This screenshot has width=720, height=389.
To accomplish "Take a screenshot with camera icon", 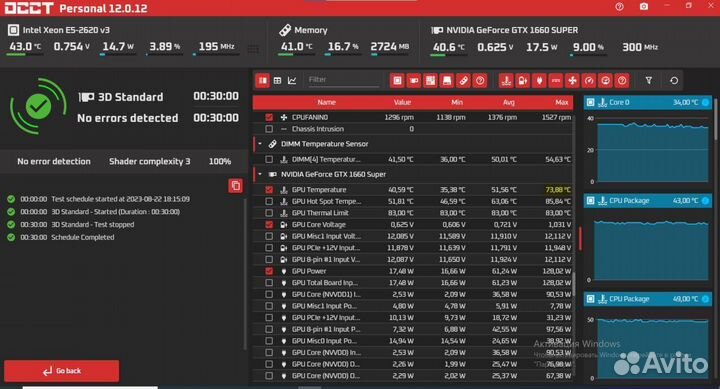I will 644,6.
